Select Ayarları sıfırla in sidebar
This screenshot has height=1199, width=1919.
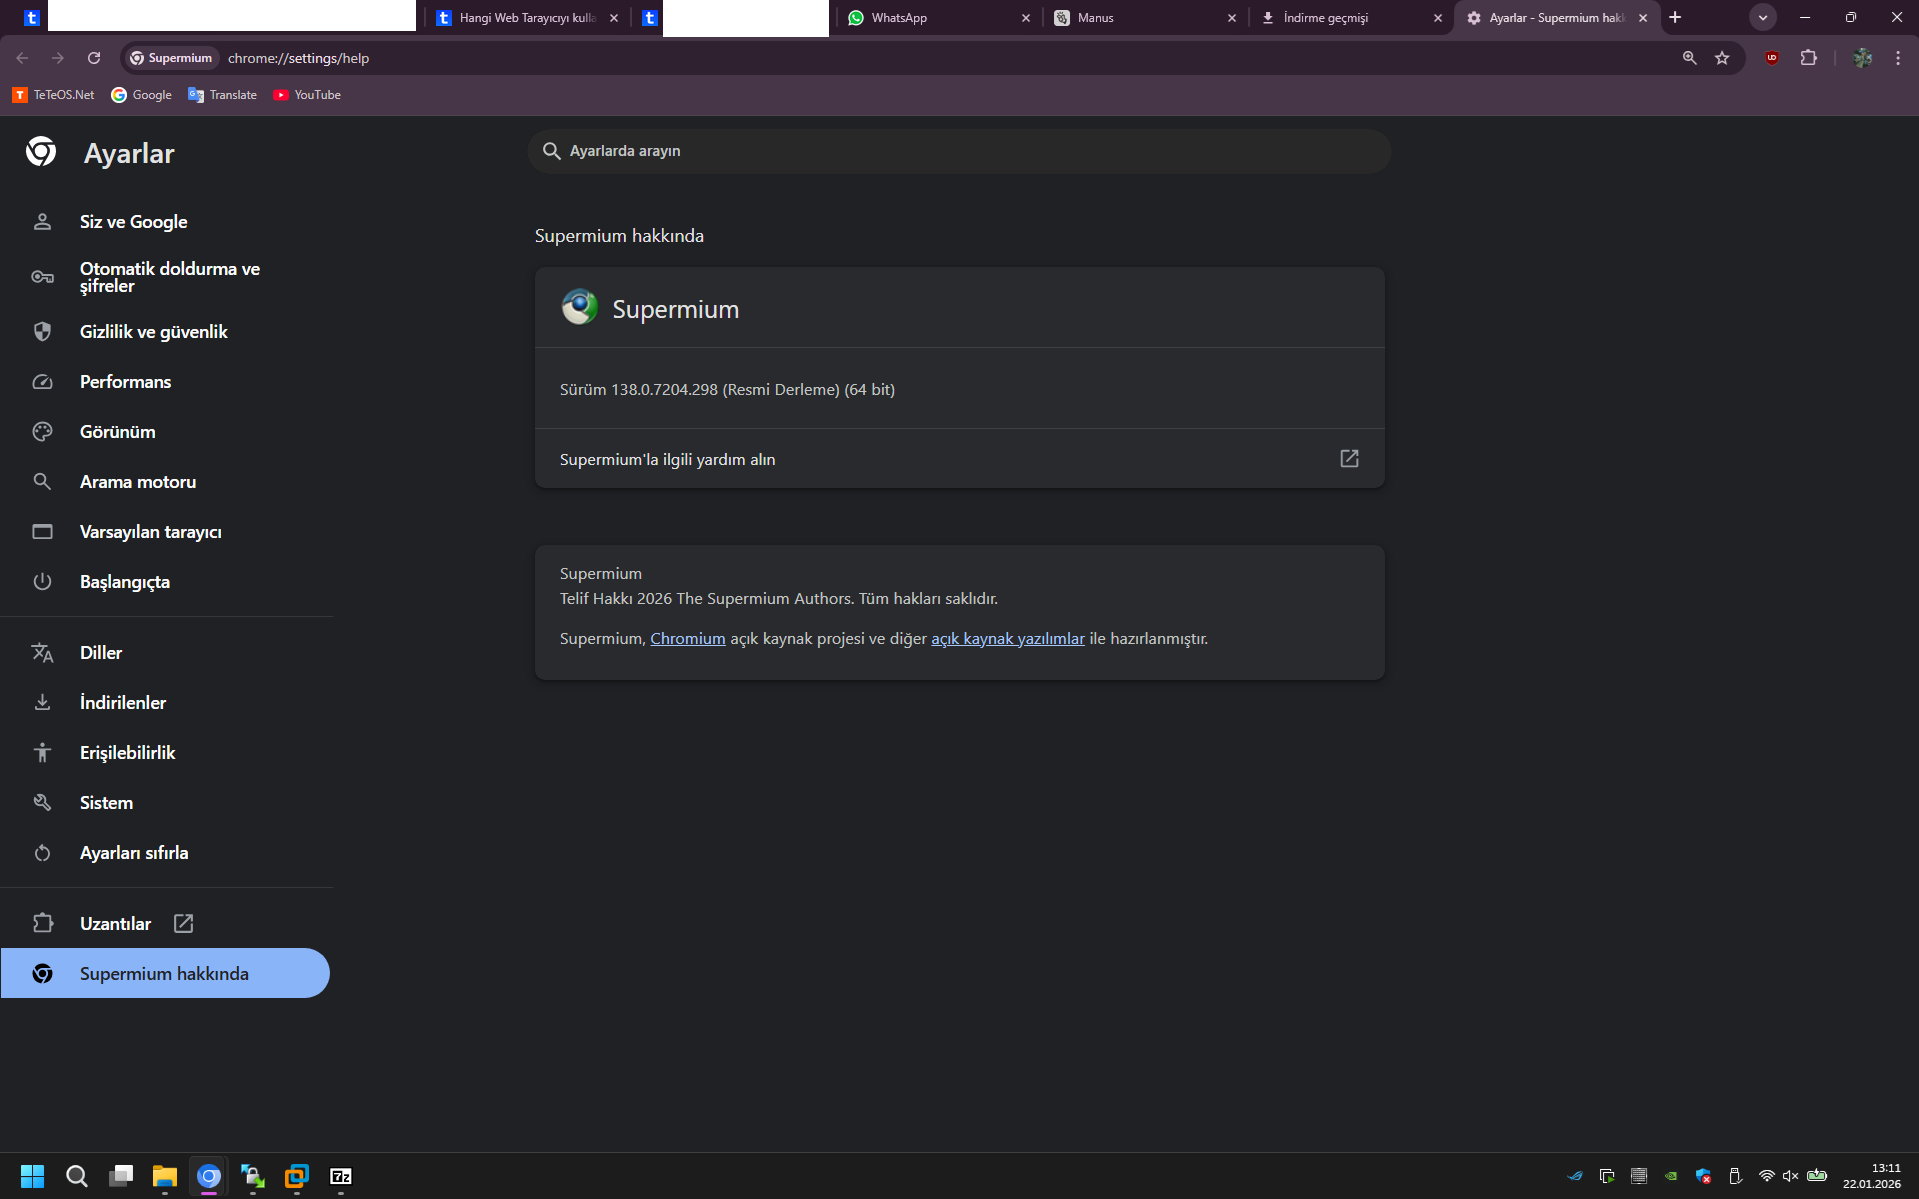(x=165, y=853)
